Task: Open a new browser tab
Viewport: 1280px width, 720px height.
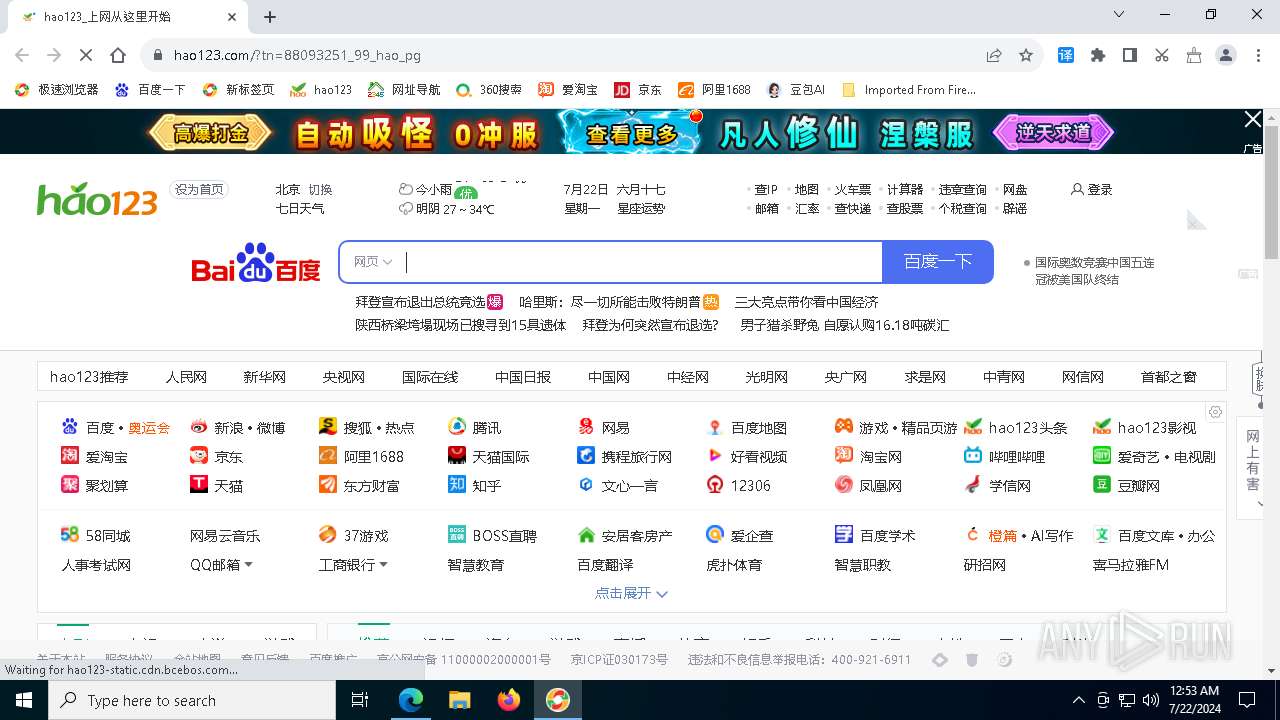Action: click(270, 16)
